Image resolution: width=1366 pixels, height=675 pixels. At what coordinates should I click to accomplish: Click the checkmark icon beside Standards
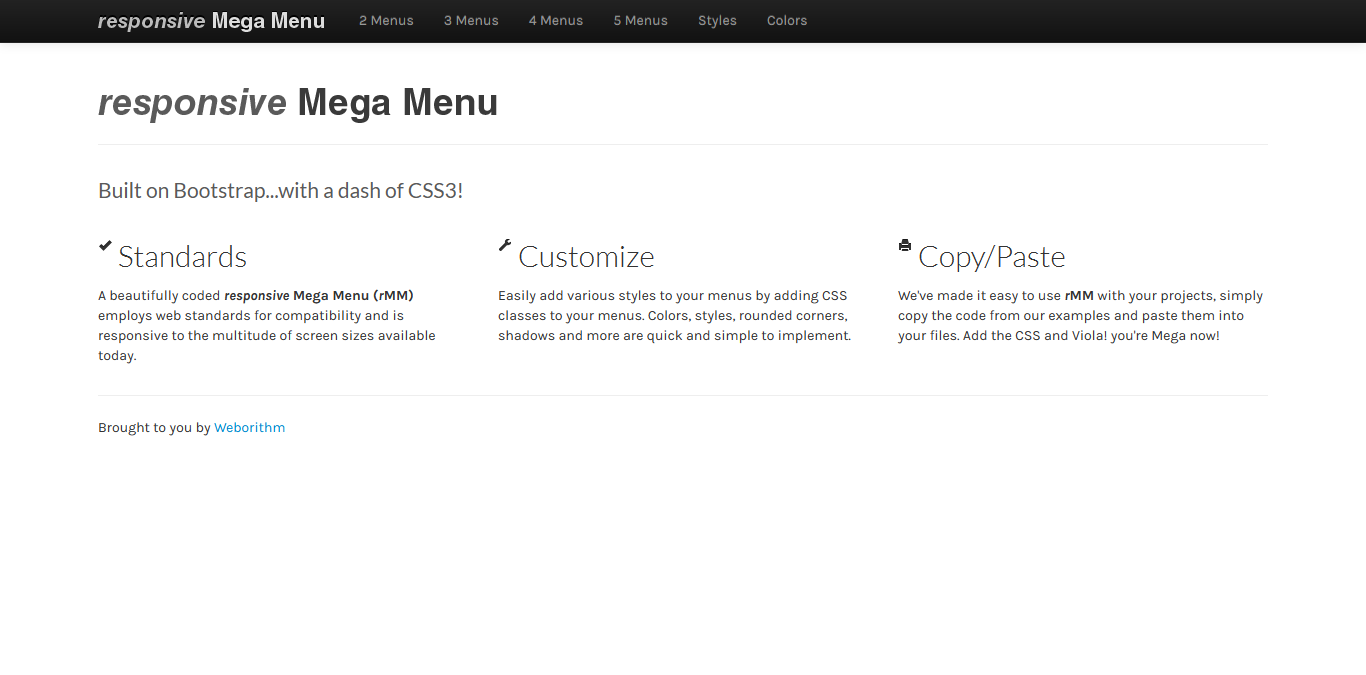pyautogui.click(x=105, y=245)
